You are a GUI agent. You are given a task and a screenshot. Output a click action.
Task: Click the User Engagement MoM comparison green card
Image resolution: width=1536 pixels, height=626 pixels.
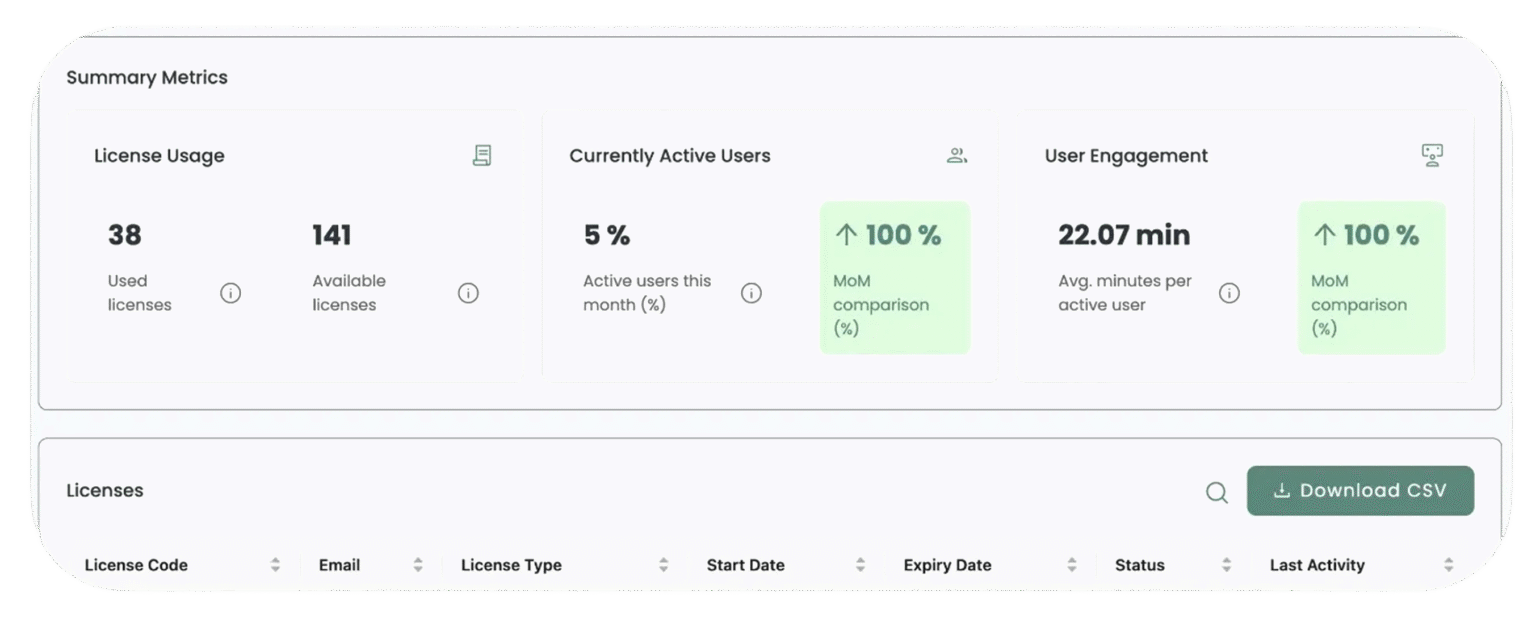pyautogui.click(x=1371, y=278)
